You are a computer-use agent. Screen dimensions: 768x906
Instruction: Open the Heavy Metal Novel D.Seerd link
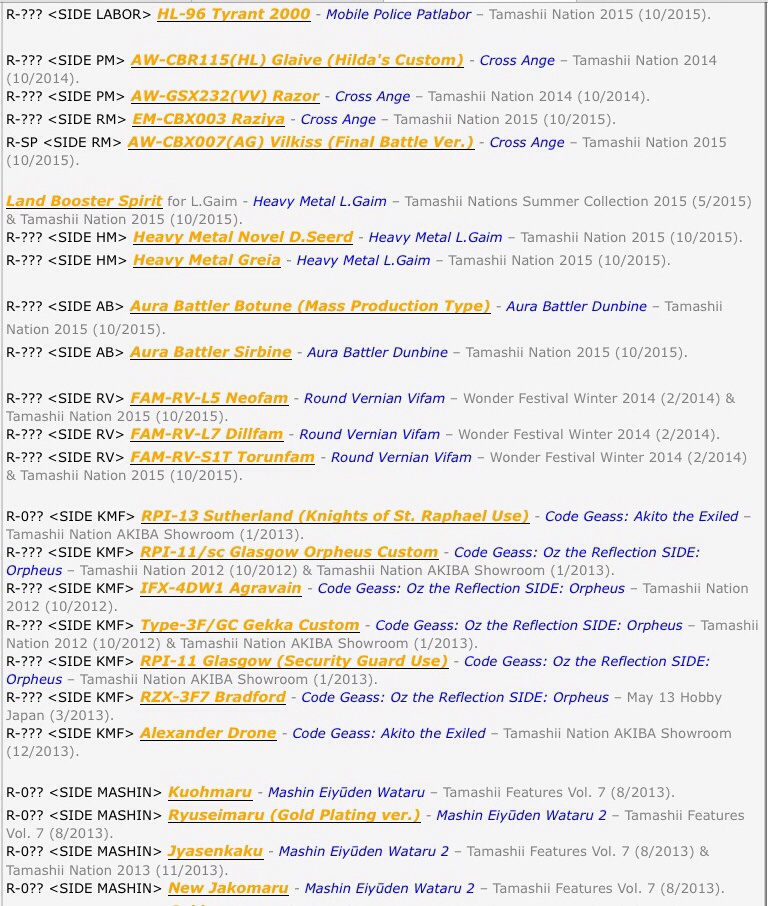(243, 237)
